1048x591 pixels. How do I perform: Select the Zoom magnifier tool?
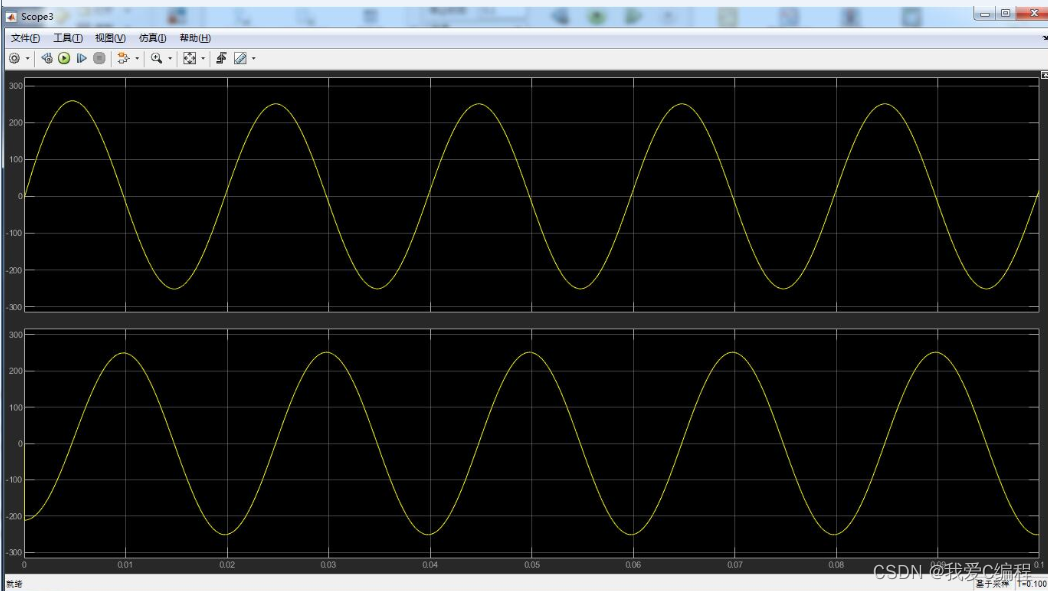157,59
